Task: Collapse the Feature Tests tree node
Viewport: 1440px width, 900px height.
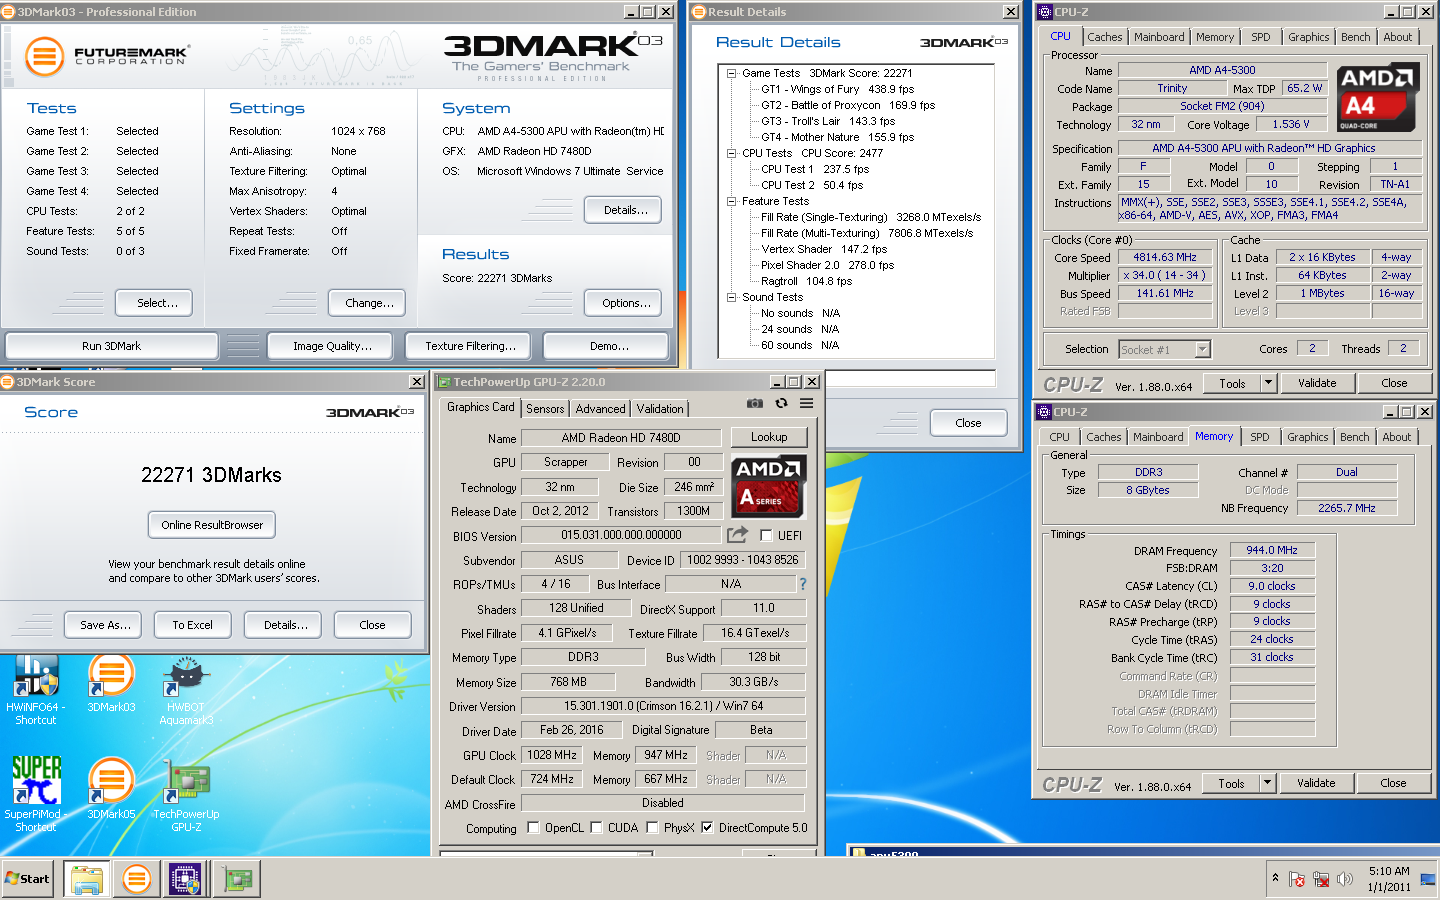Action: [731, 201]
